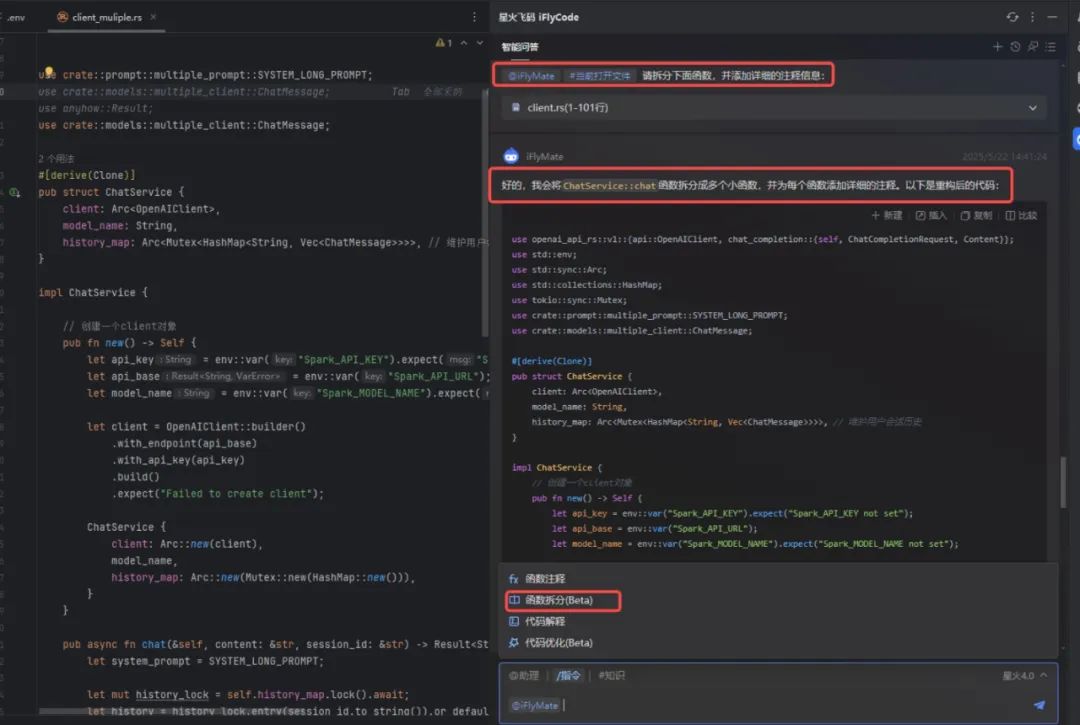The image size is (1080, 725).
Task: Click the #当前打开文件 tag in the prompt
Action: tap(599, 76)
